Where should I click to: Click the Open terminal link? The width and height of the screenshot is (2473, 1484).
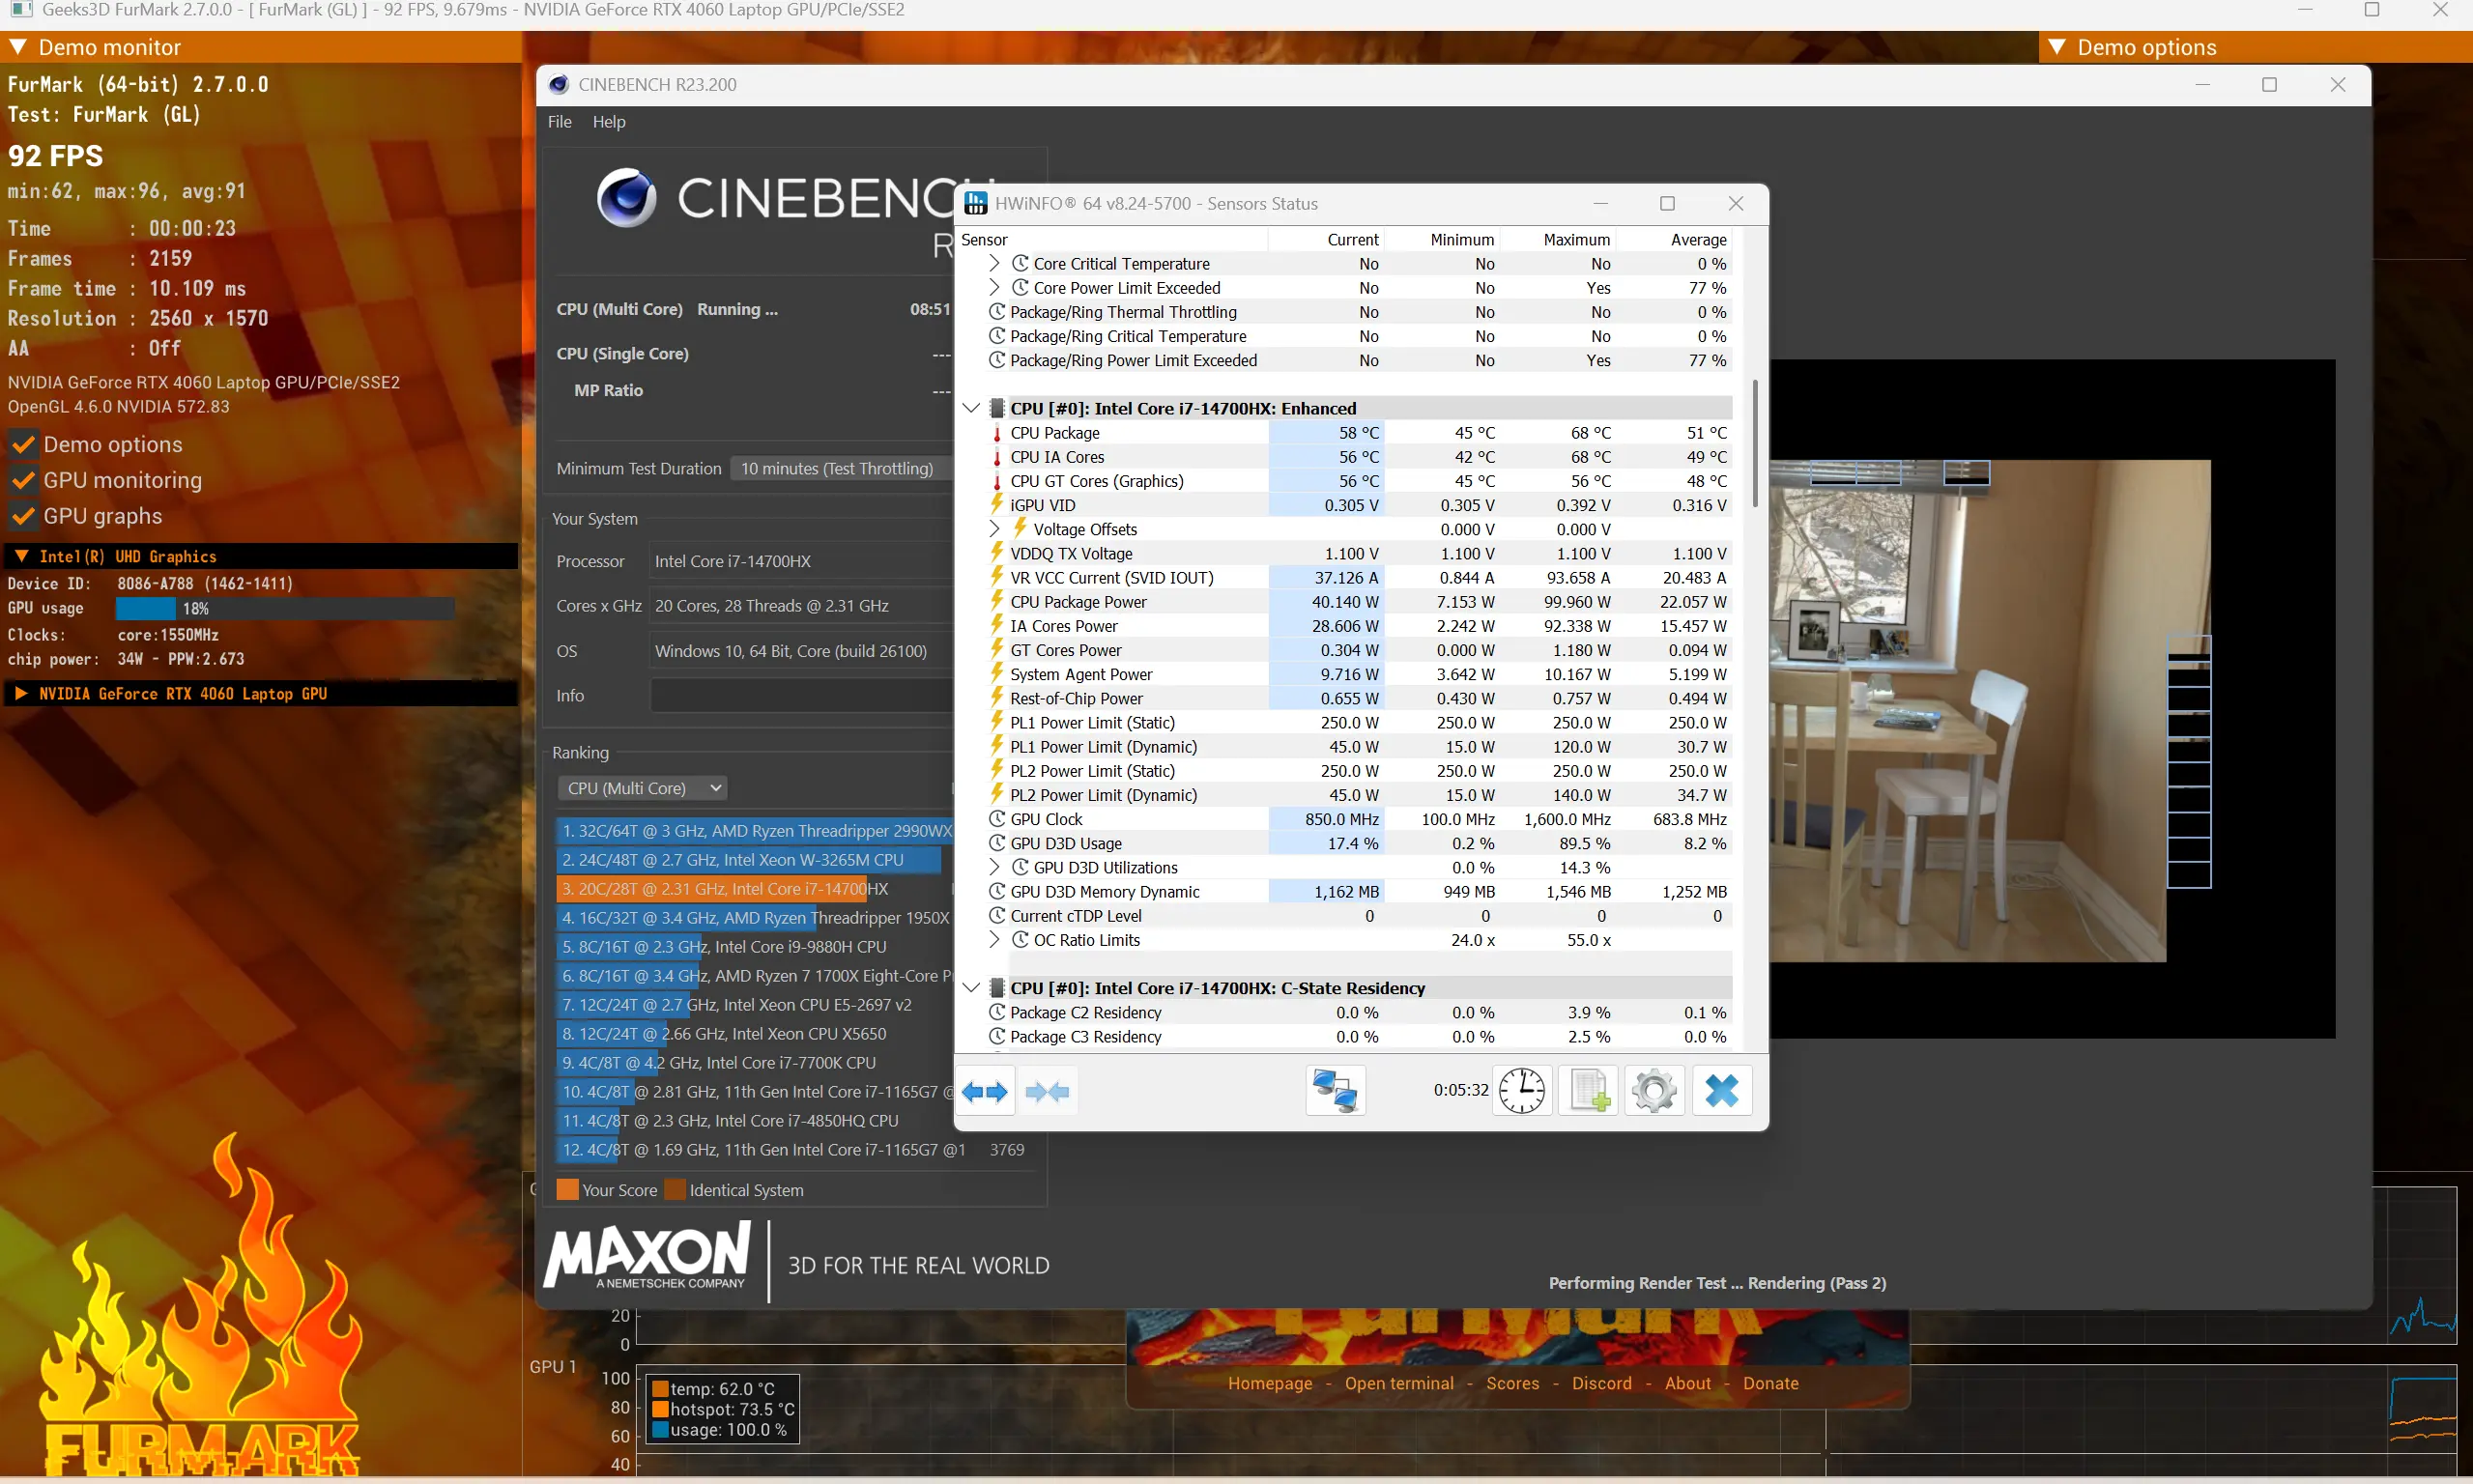[1399, 1383]
